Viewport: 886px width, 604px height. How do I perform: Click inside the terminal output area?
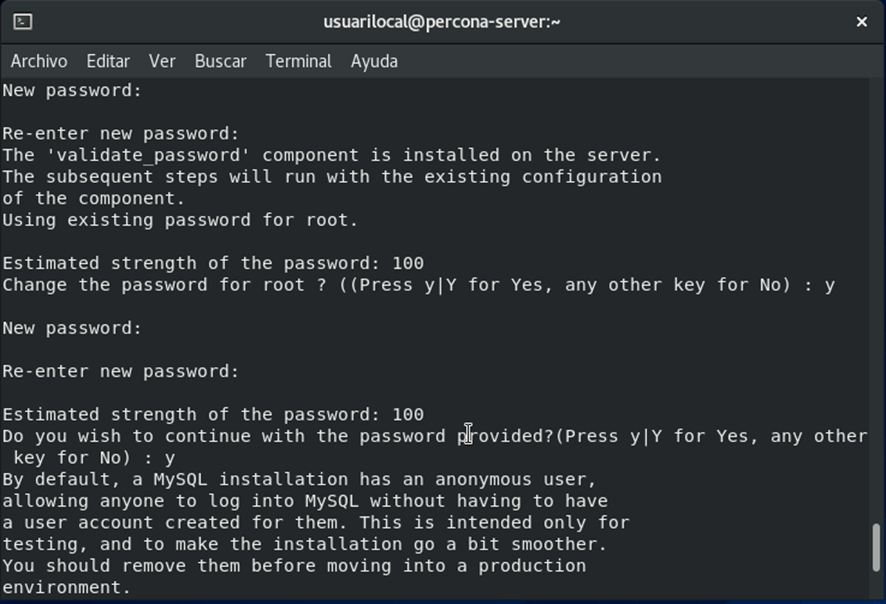click(x=440, y=350)
